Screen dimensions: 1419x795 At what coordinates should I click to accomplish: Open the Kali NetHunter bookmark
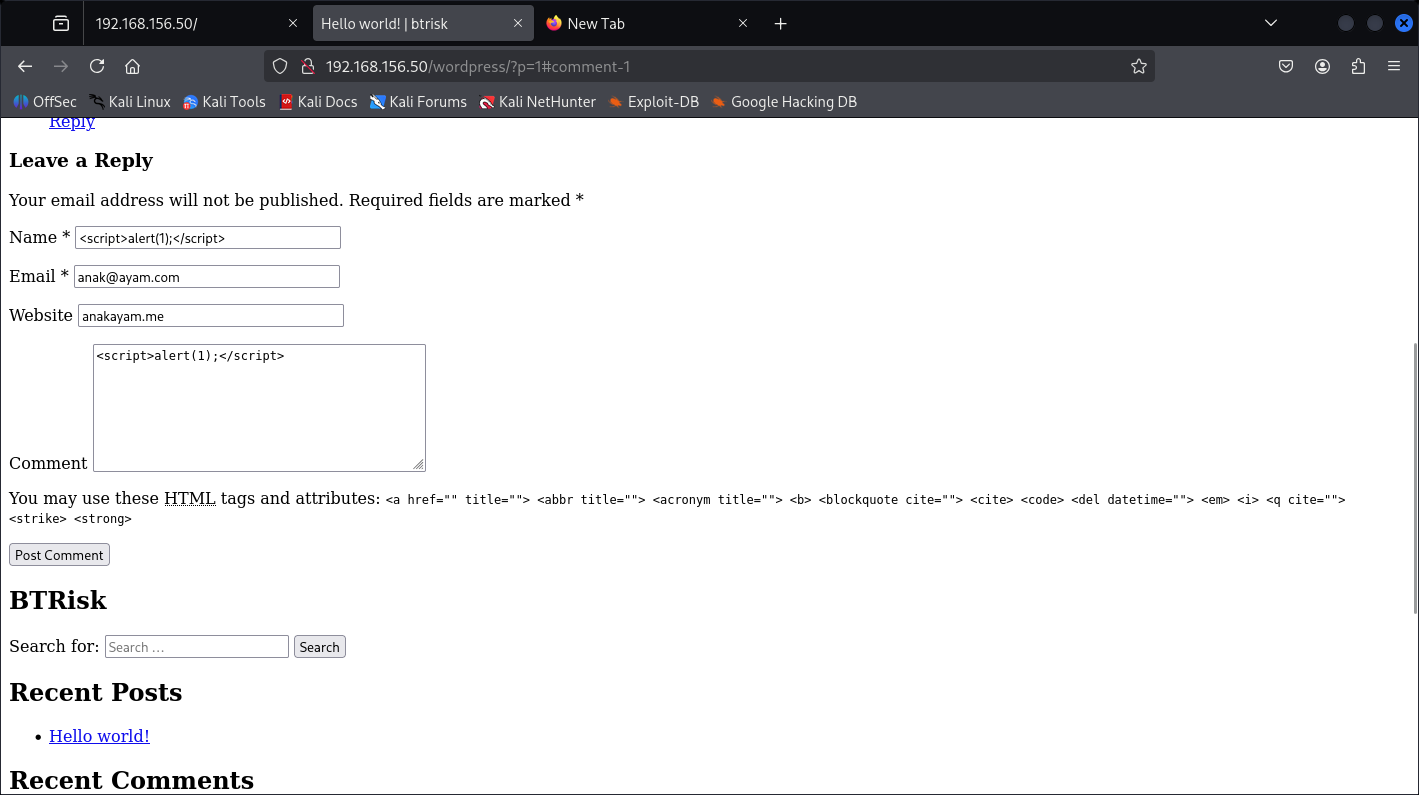537,102
